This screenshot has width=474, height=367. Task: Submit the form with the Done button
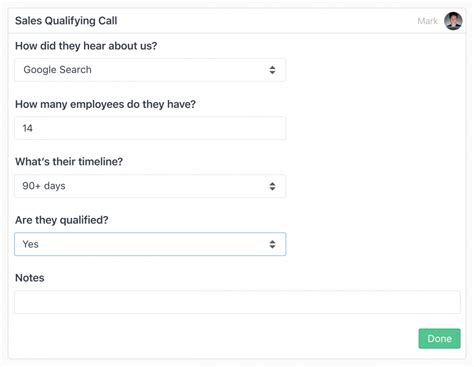tap(439, 339)
